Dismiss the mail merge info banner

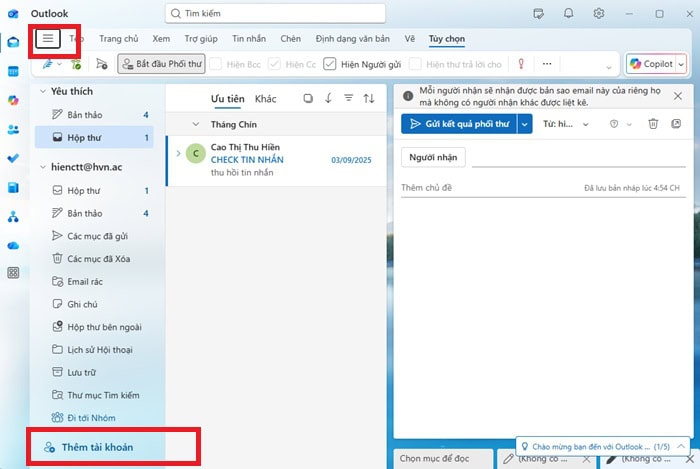(678, 96)
